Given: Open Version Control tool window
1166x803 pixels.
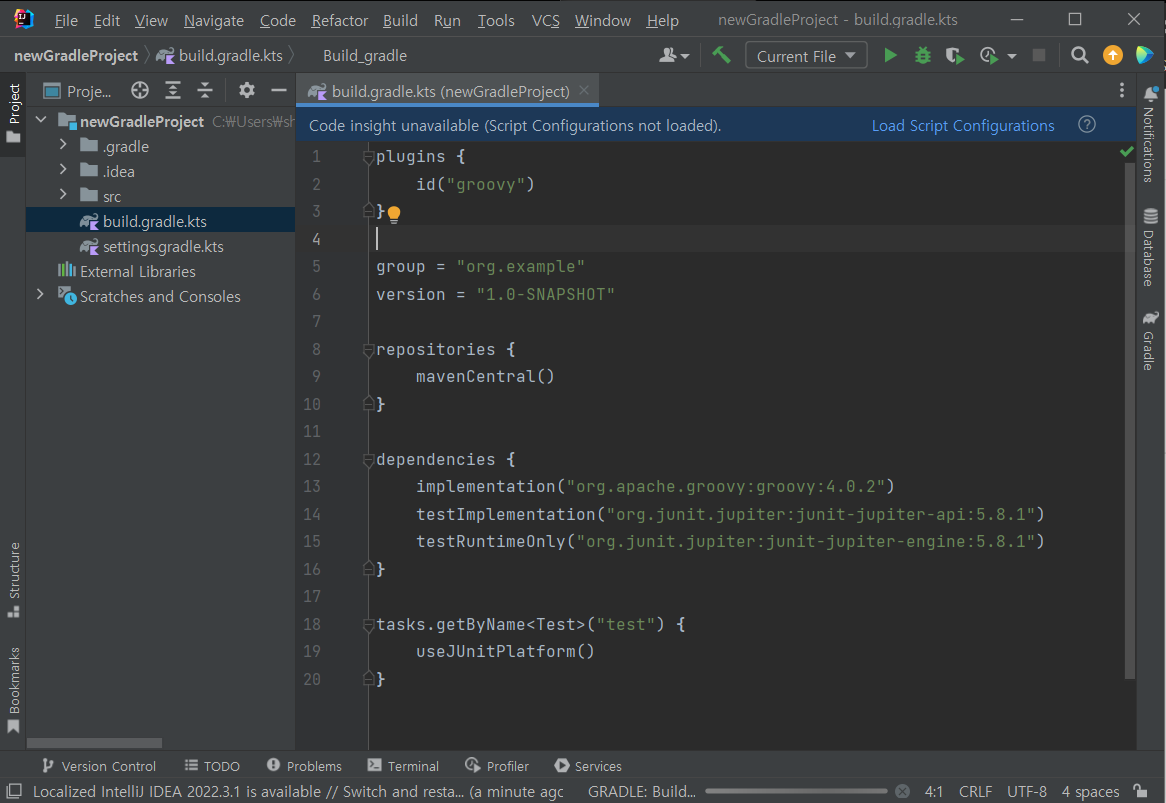Looking at the screenshot, I should point(98,766).
